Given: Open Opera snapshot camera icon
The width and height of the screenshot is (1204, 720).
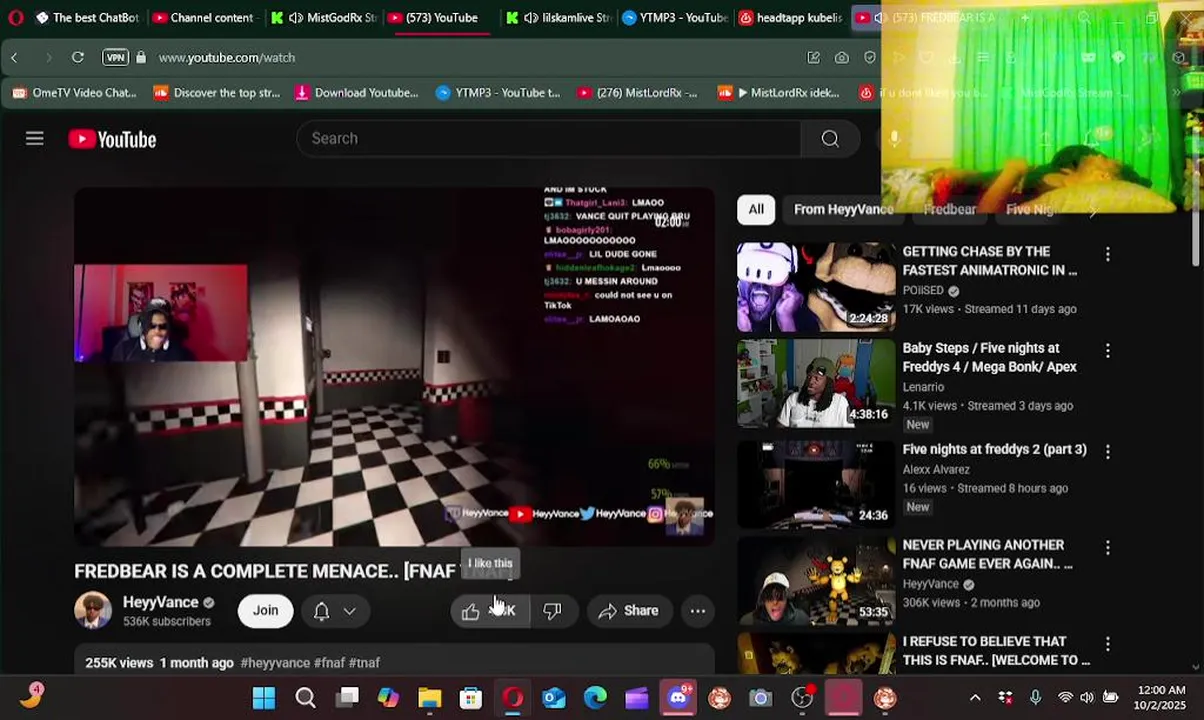Looking at the screenshot, I should (842, 58).
